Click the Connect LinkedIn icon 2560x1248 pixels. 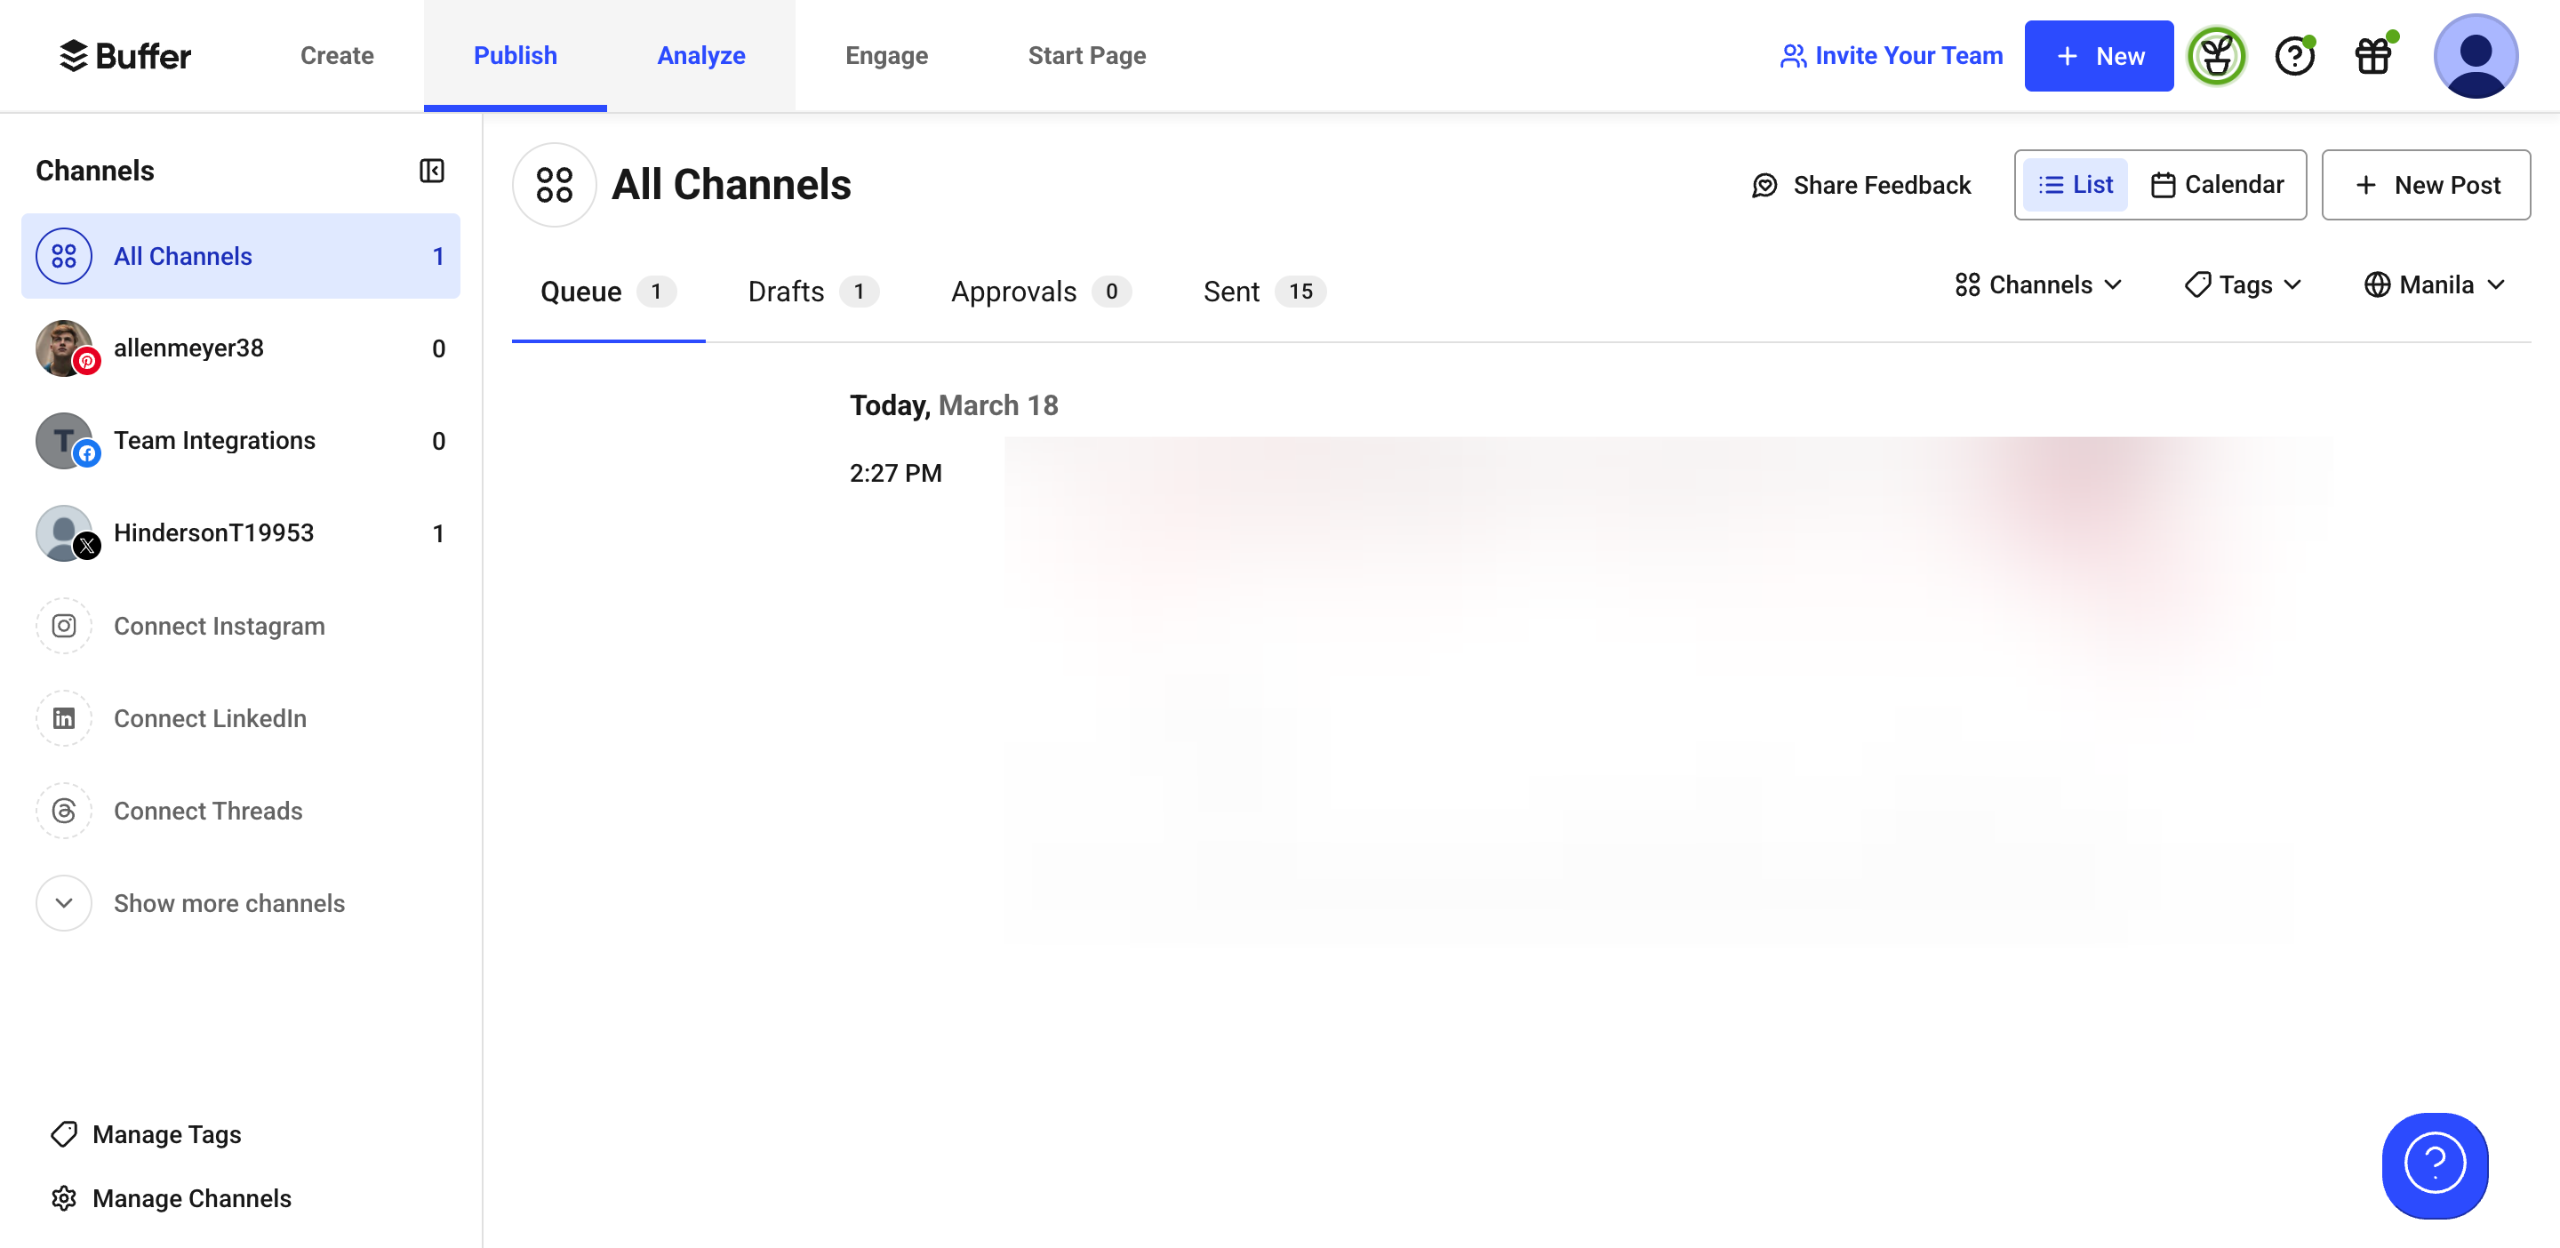pyautogui.click(x=64, y=719)
